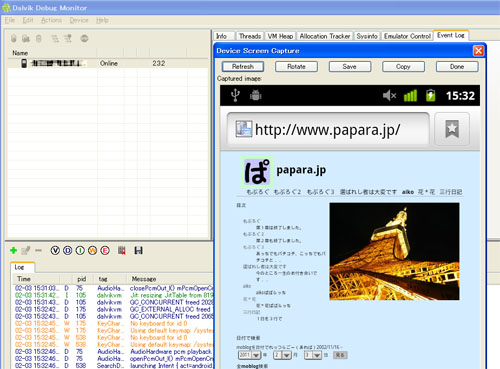The width and height of the screenshot is (500, 369).
Task: Click the browser bookmark star icon
Action: tap(452, 129)
